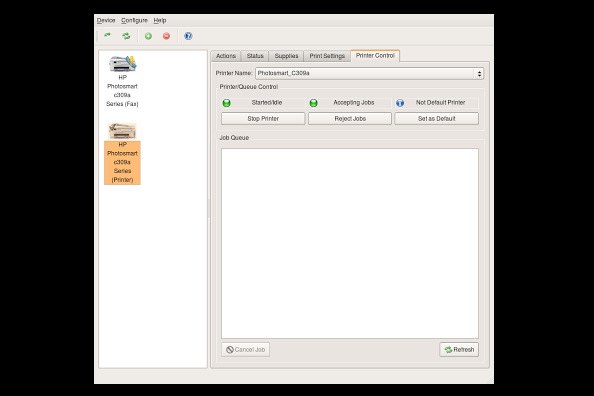
Task: Click the HP Photosmart c309a Series (Printer) label
Action: tap(122, 162)
